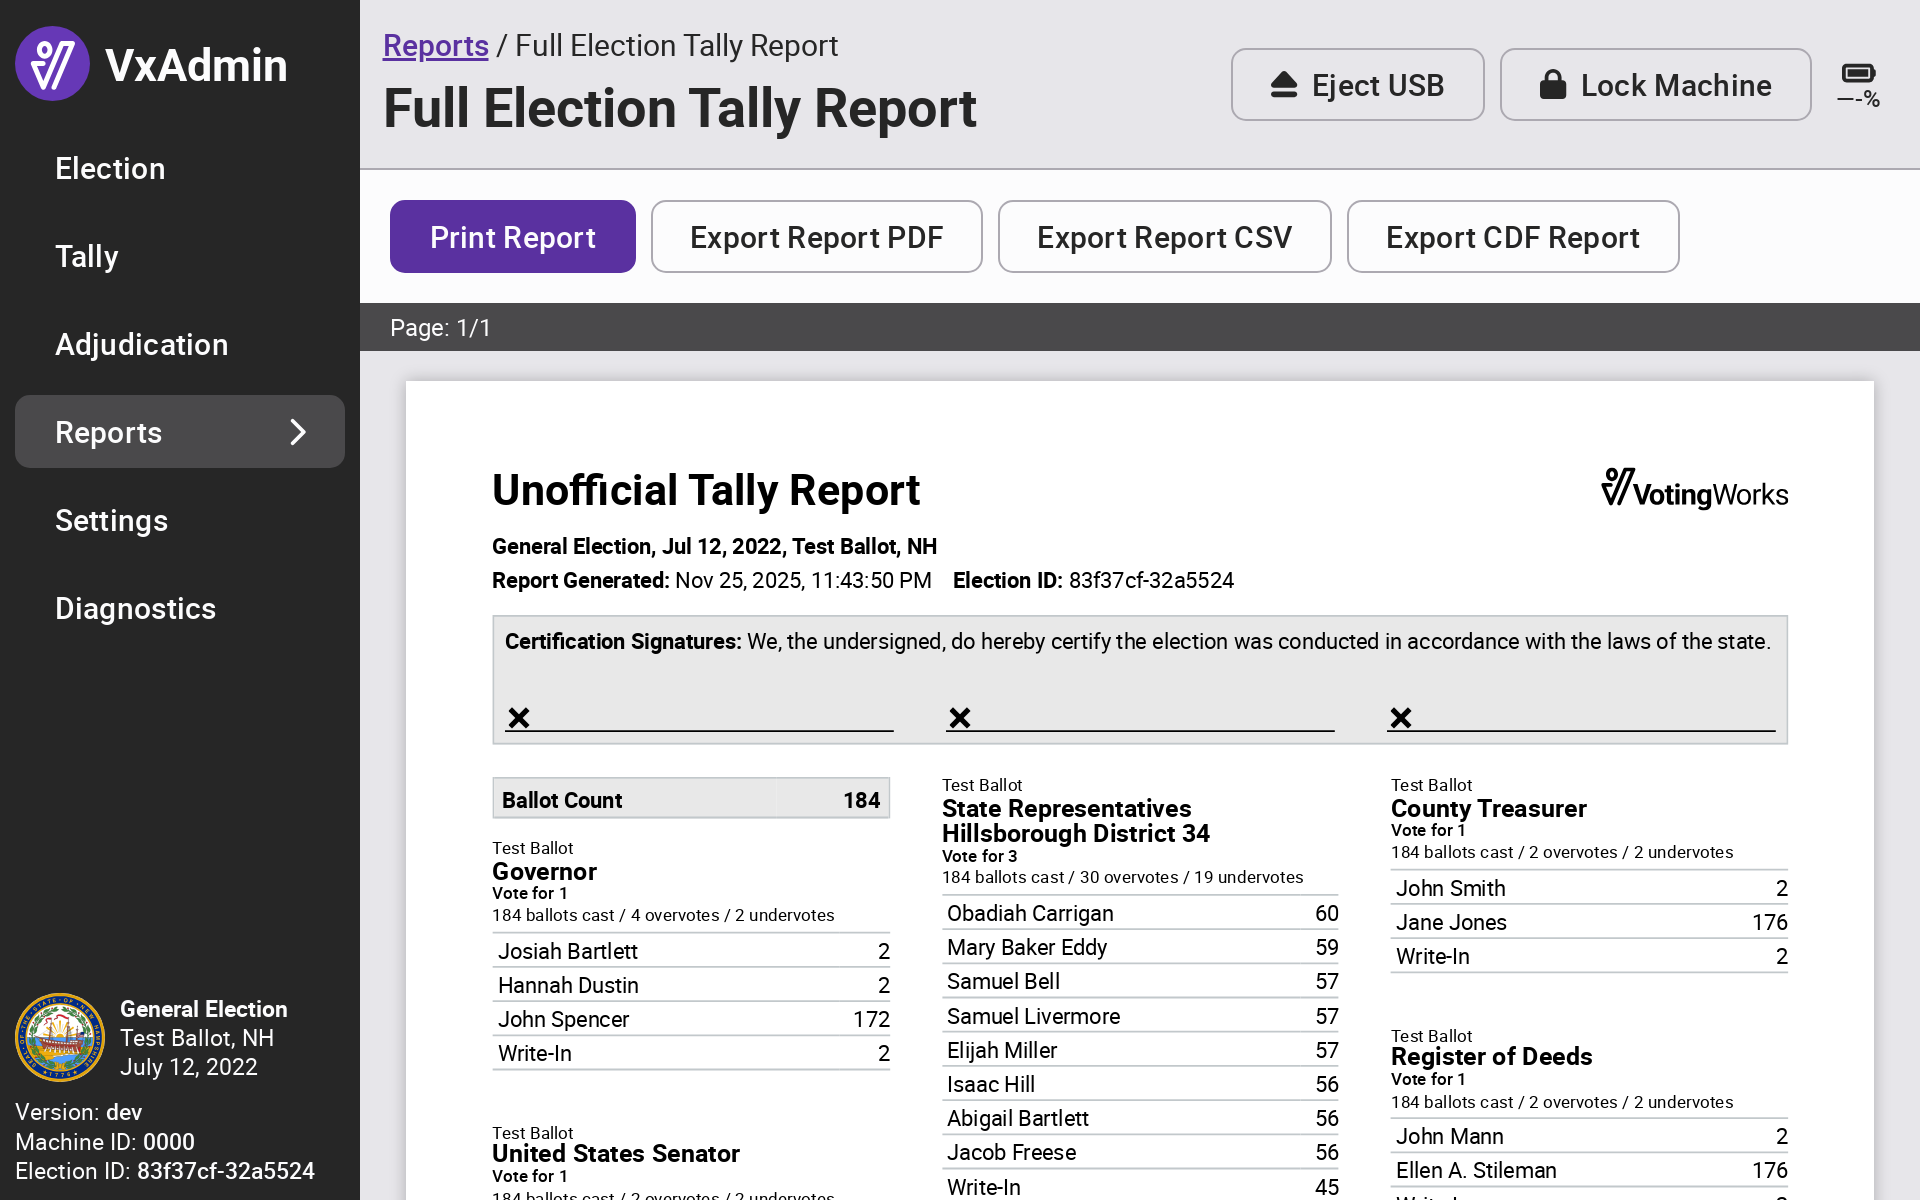The height and width of the screenshot is (1200, 1920).
Task: Click the Ballot Count row in preview
Action: 690,799
